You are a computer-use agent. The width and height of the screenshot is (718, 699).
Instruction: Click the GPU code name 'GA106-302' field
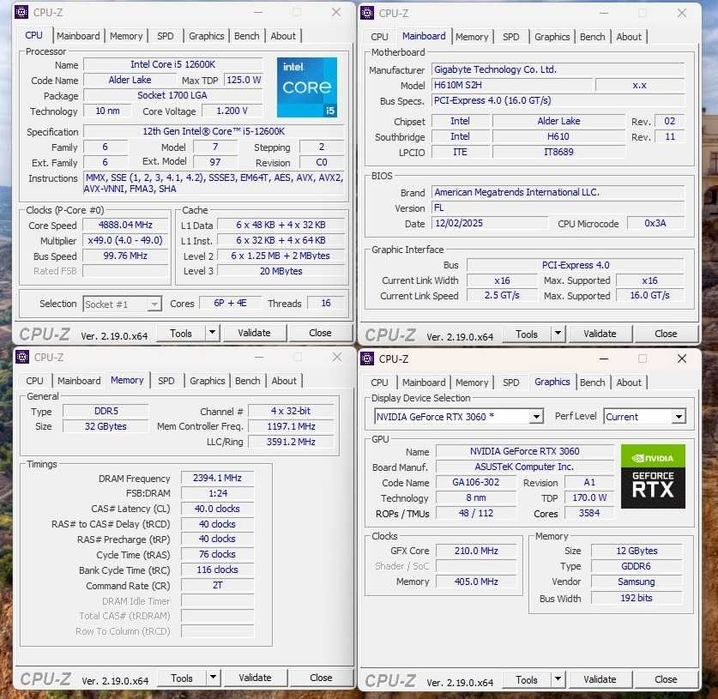tap(476, 482)
